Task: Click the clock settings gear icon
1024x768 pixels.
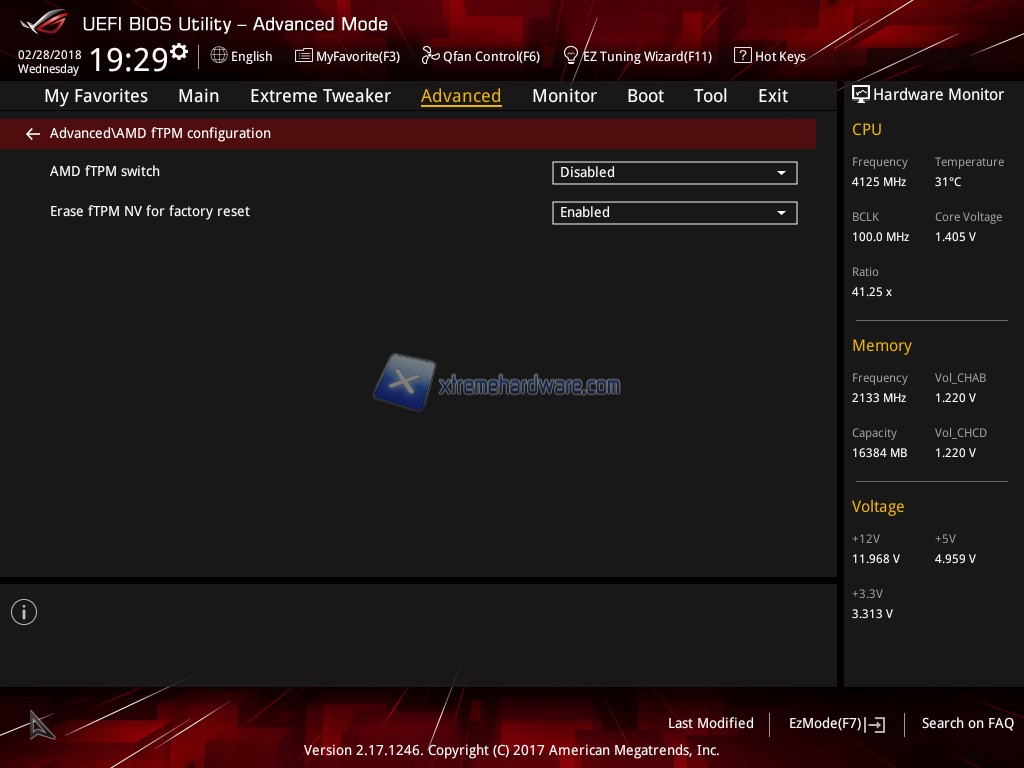Action: (179, 52)
